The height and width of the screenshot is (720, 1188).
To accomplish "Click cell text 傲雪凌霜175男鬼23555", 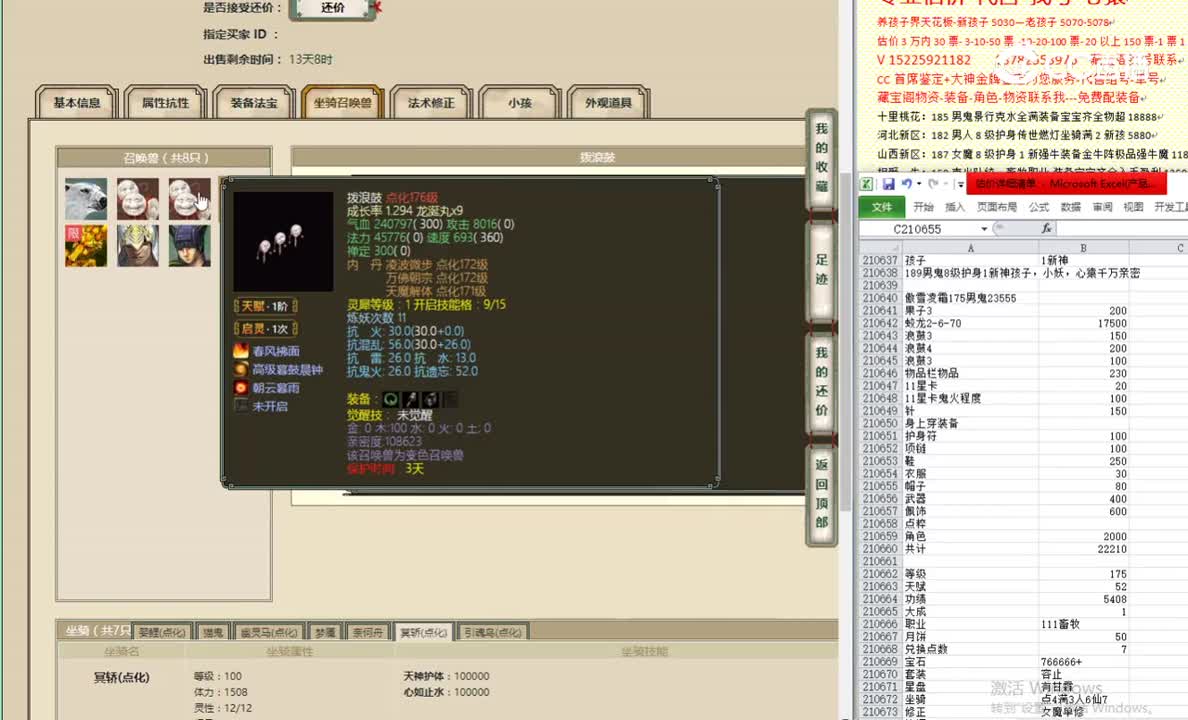I will click(x=961, y=298).
